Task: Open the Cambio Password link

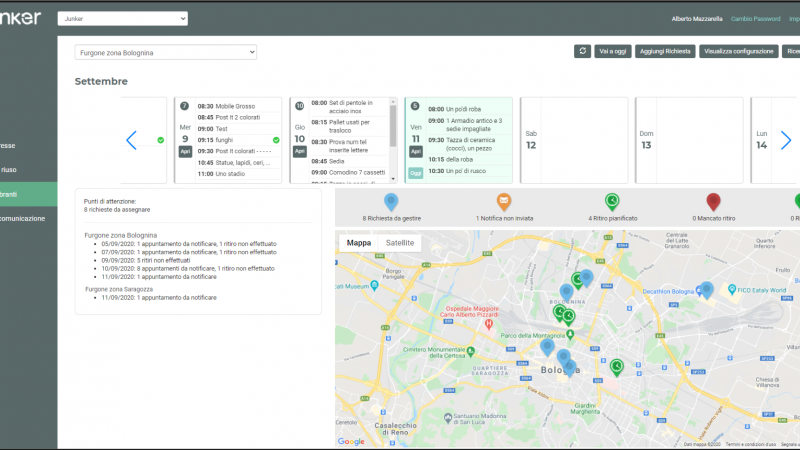Action: point(755,19)
